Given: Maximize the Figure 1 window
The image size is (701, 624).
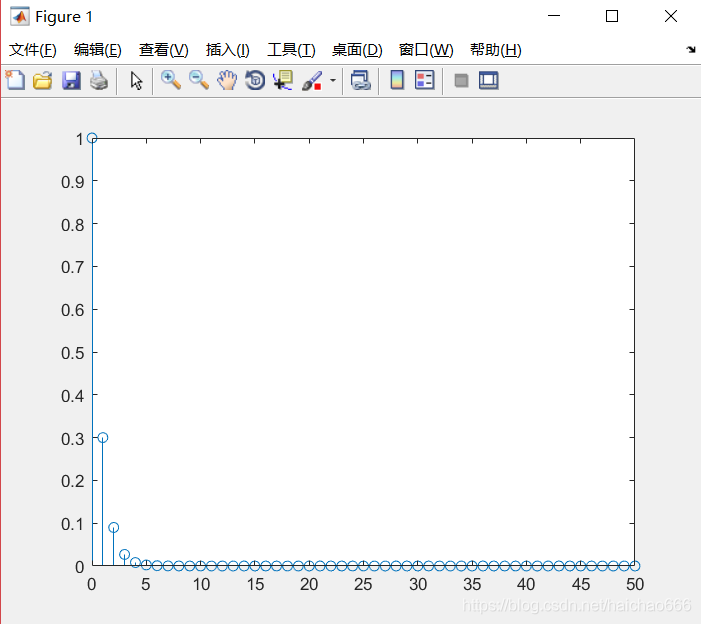Looking at the screenshot, I should 612,16.
